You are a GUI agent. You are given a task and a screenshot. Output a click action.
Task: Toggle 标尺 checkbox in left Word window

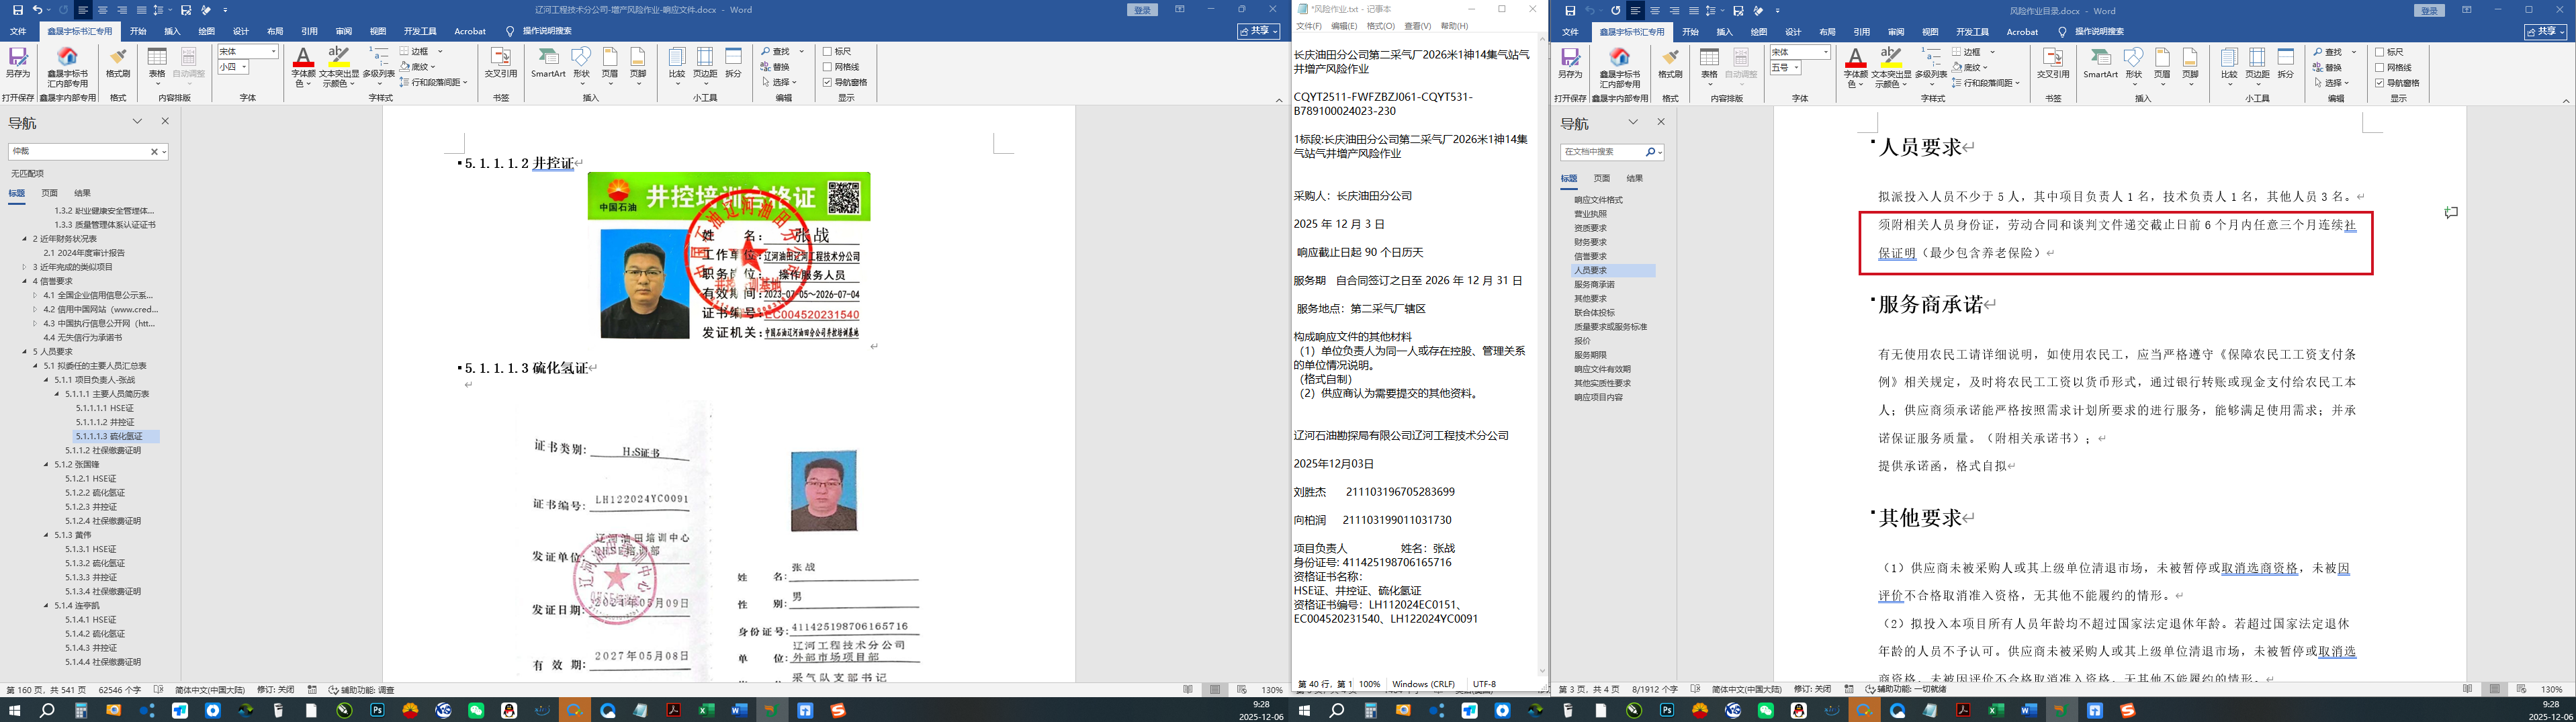coord(827,52)
